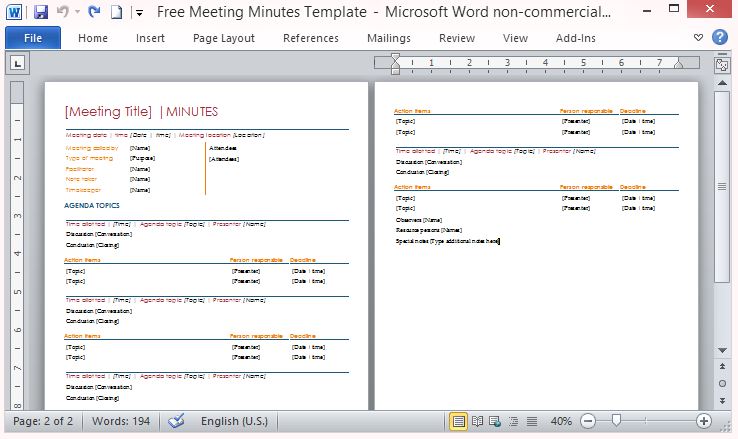Switch to Full Screen Reading view
The height and width of the screenshot is (439, 738).
(x=478, y=421)
